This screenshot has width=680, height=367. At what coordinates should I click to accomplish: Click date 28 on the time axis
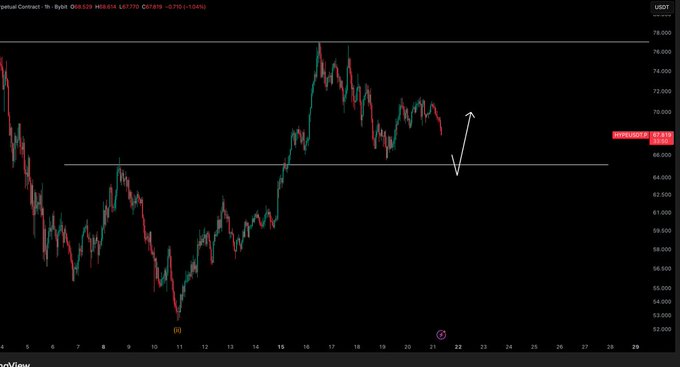tap(610, 347)
